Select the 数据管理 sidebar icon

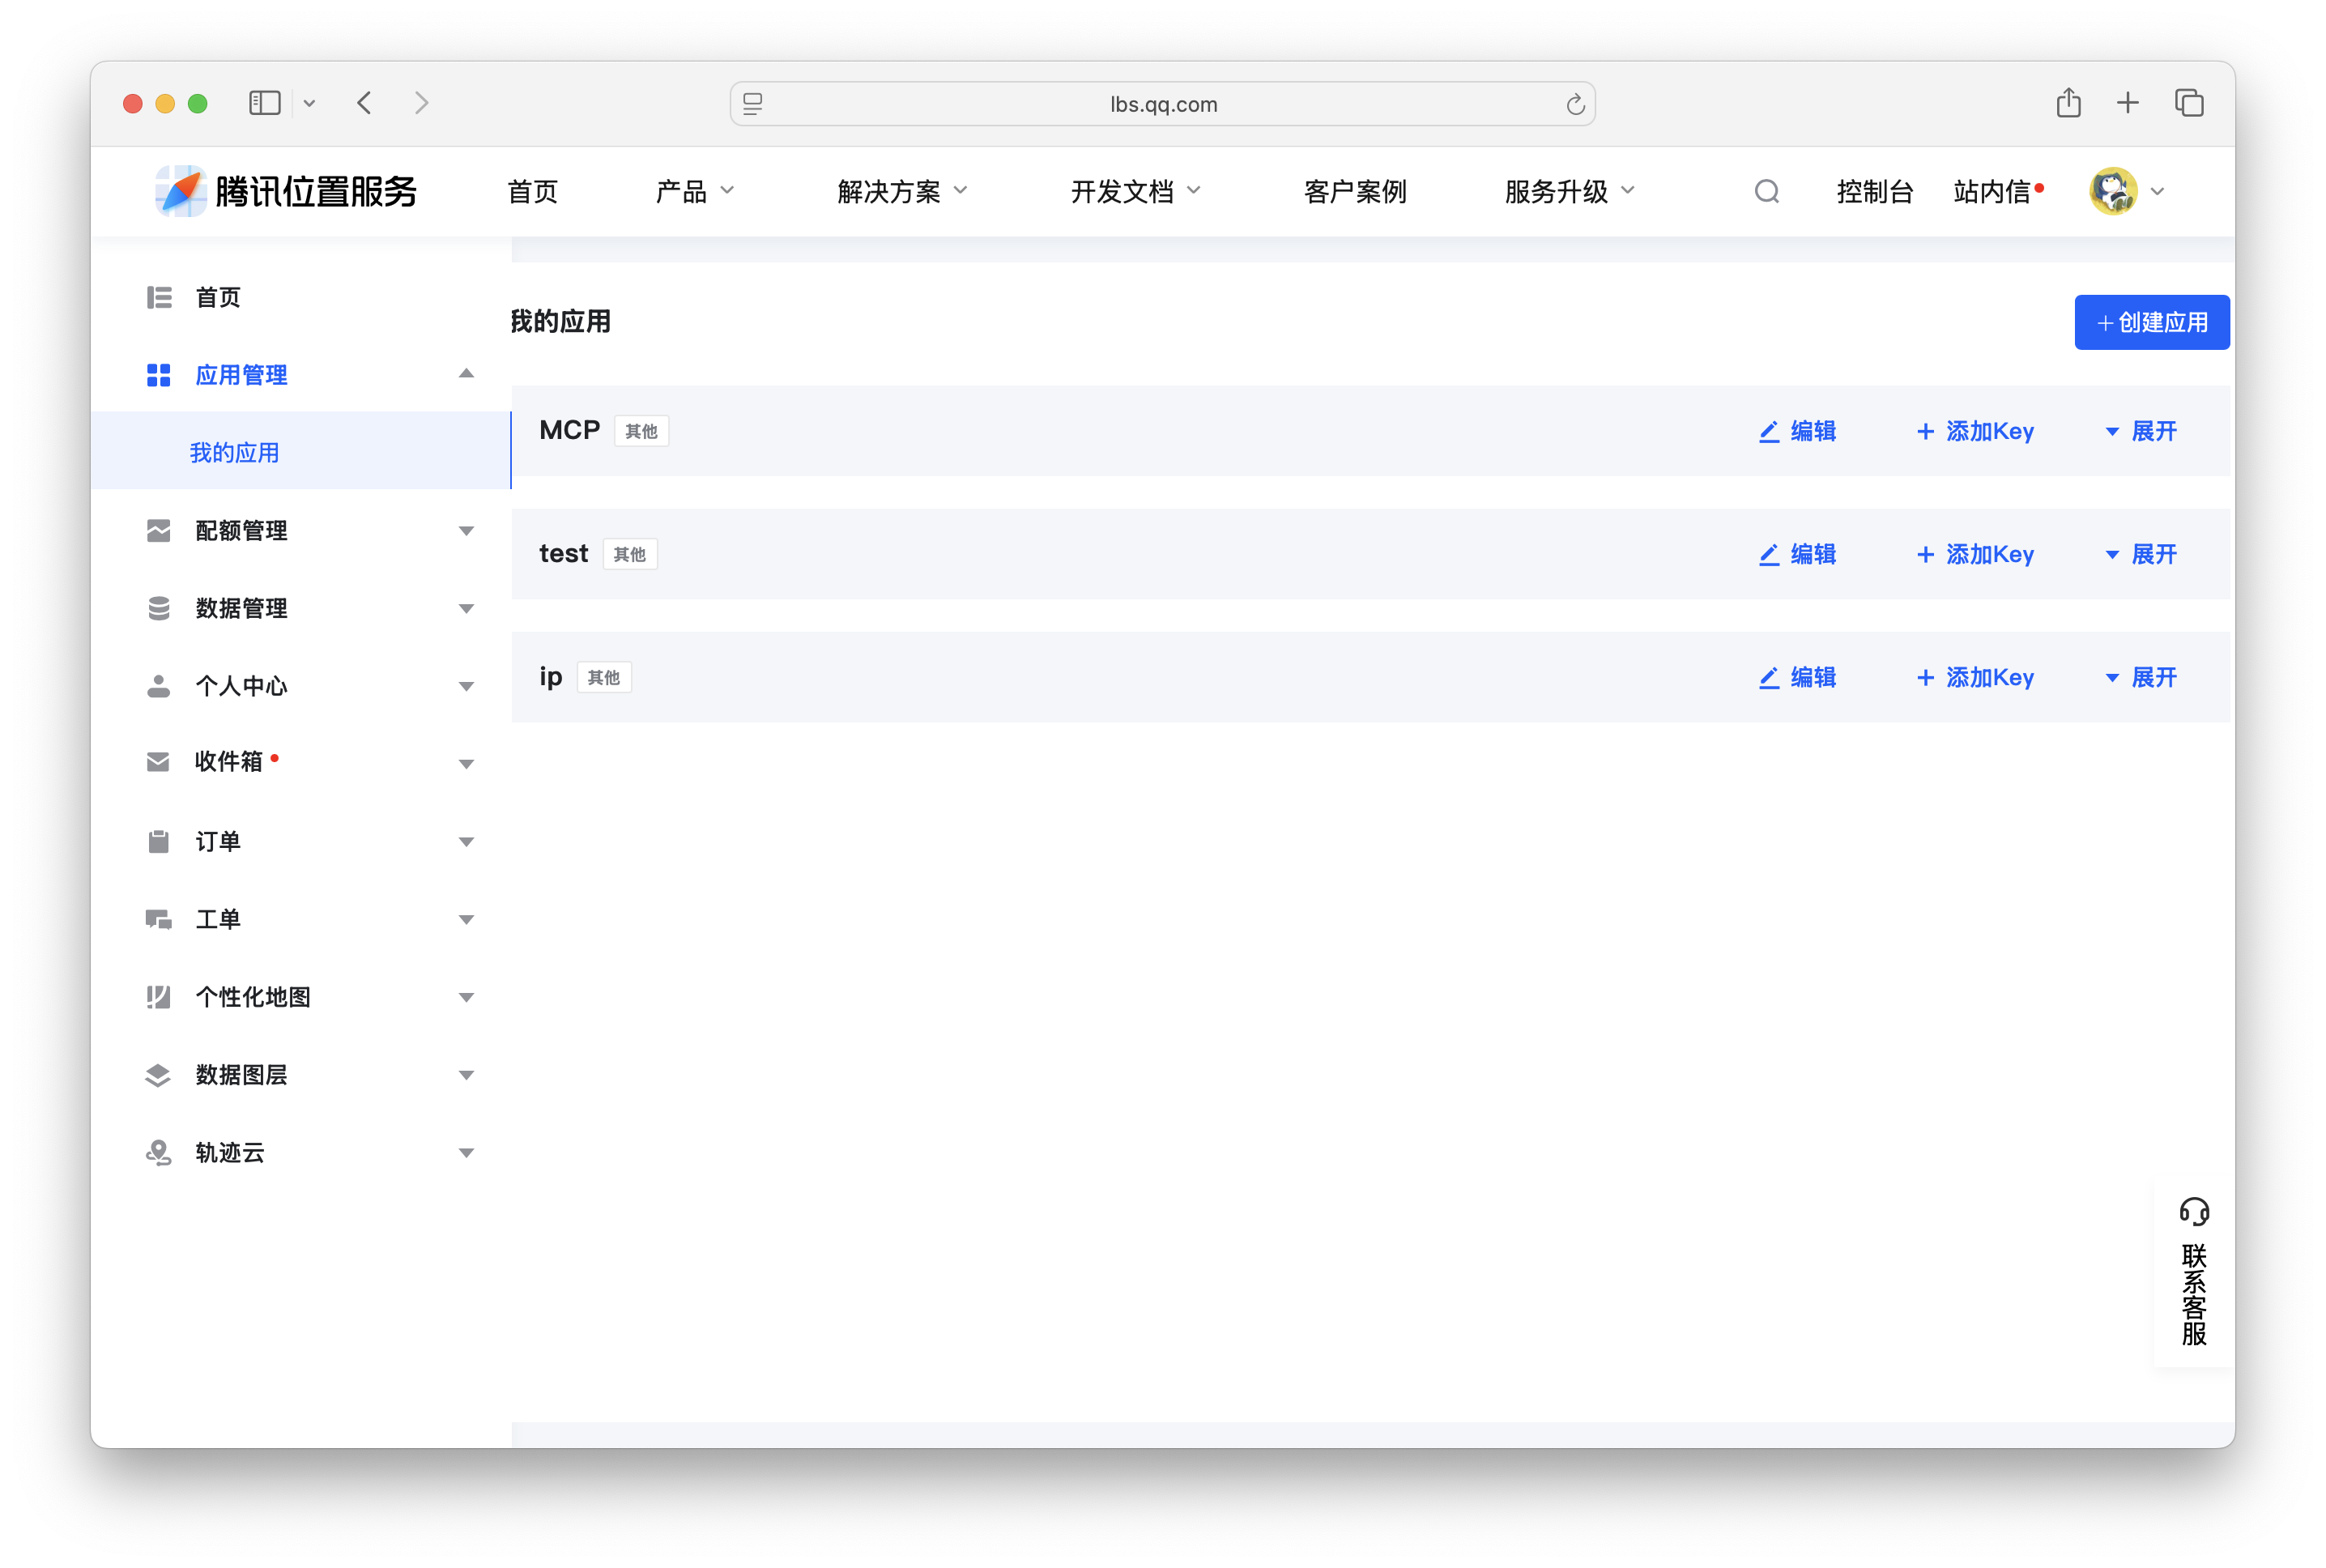pyautogui.click(x=158, y=607)
